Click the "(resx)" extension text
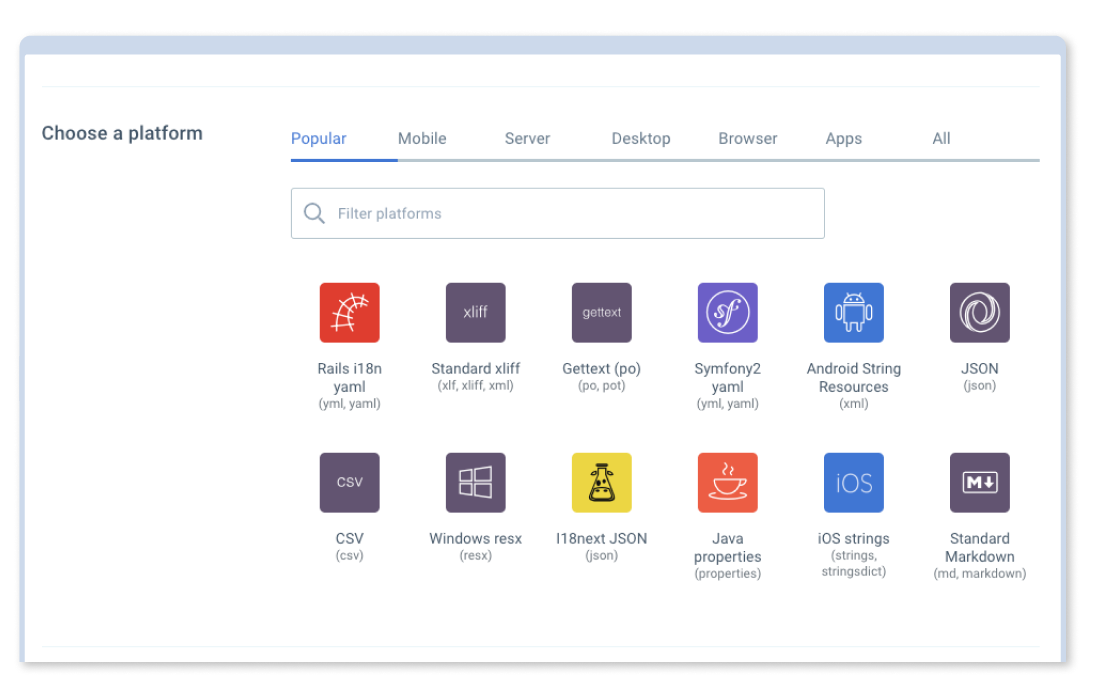Viewport: 1097px width, 676px height. 476,556
